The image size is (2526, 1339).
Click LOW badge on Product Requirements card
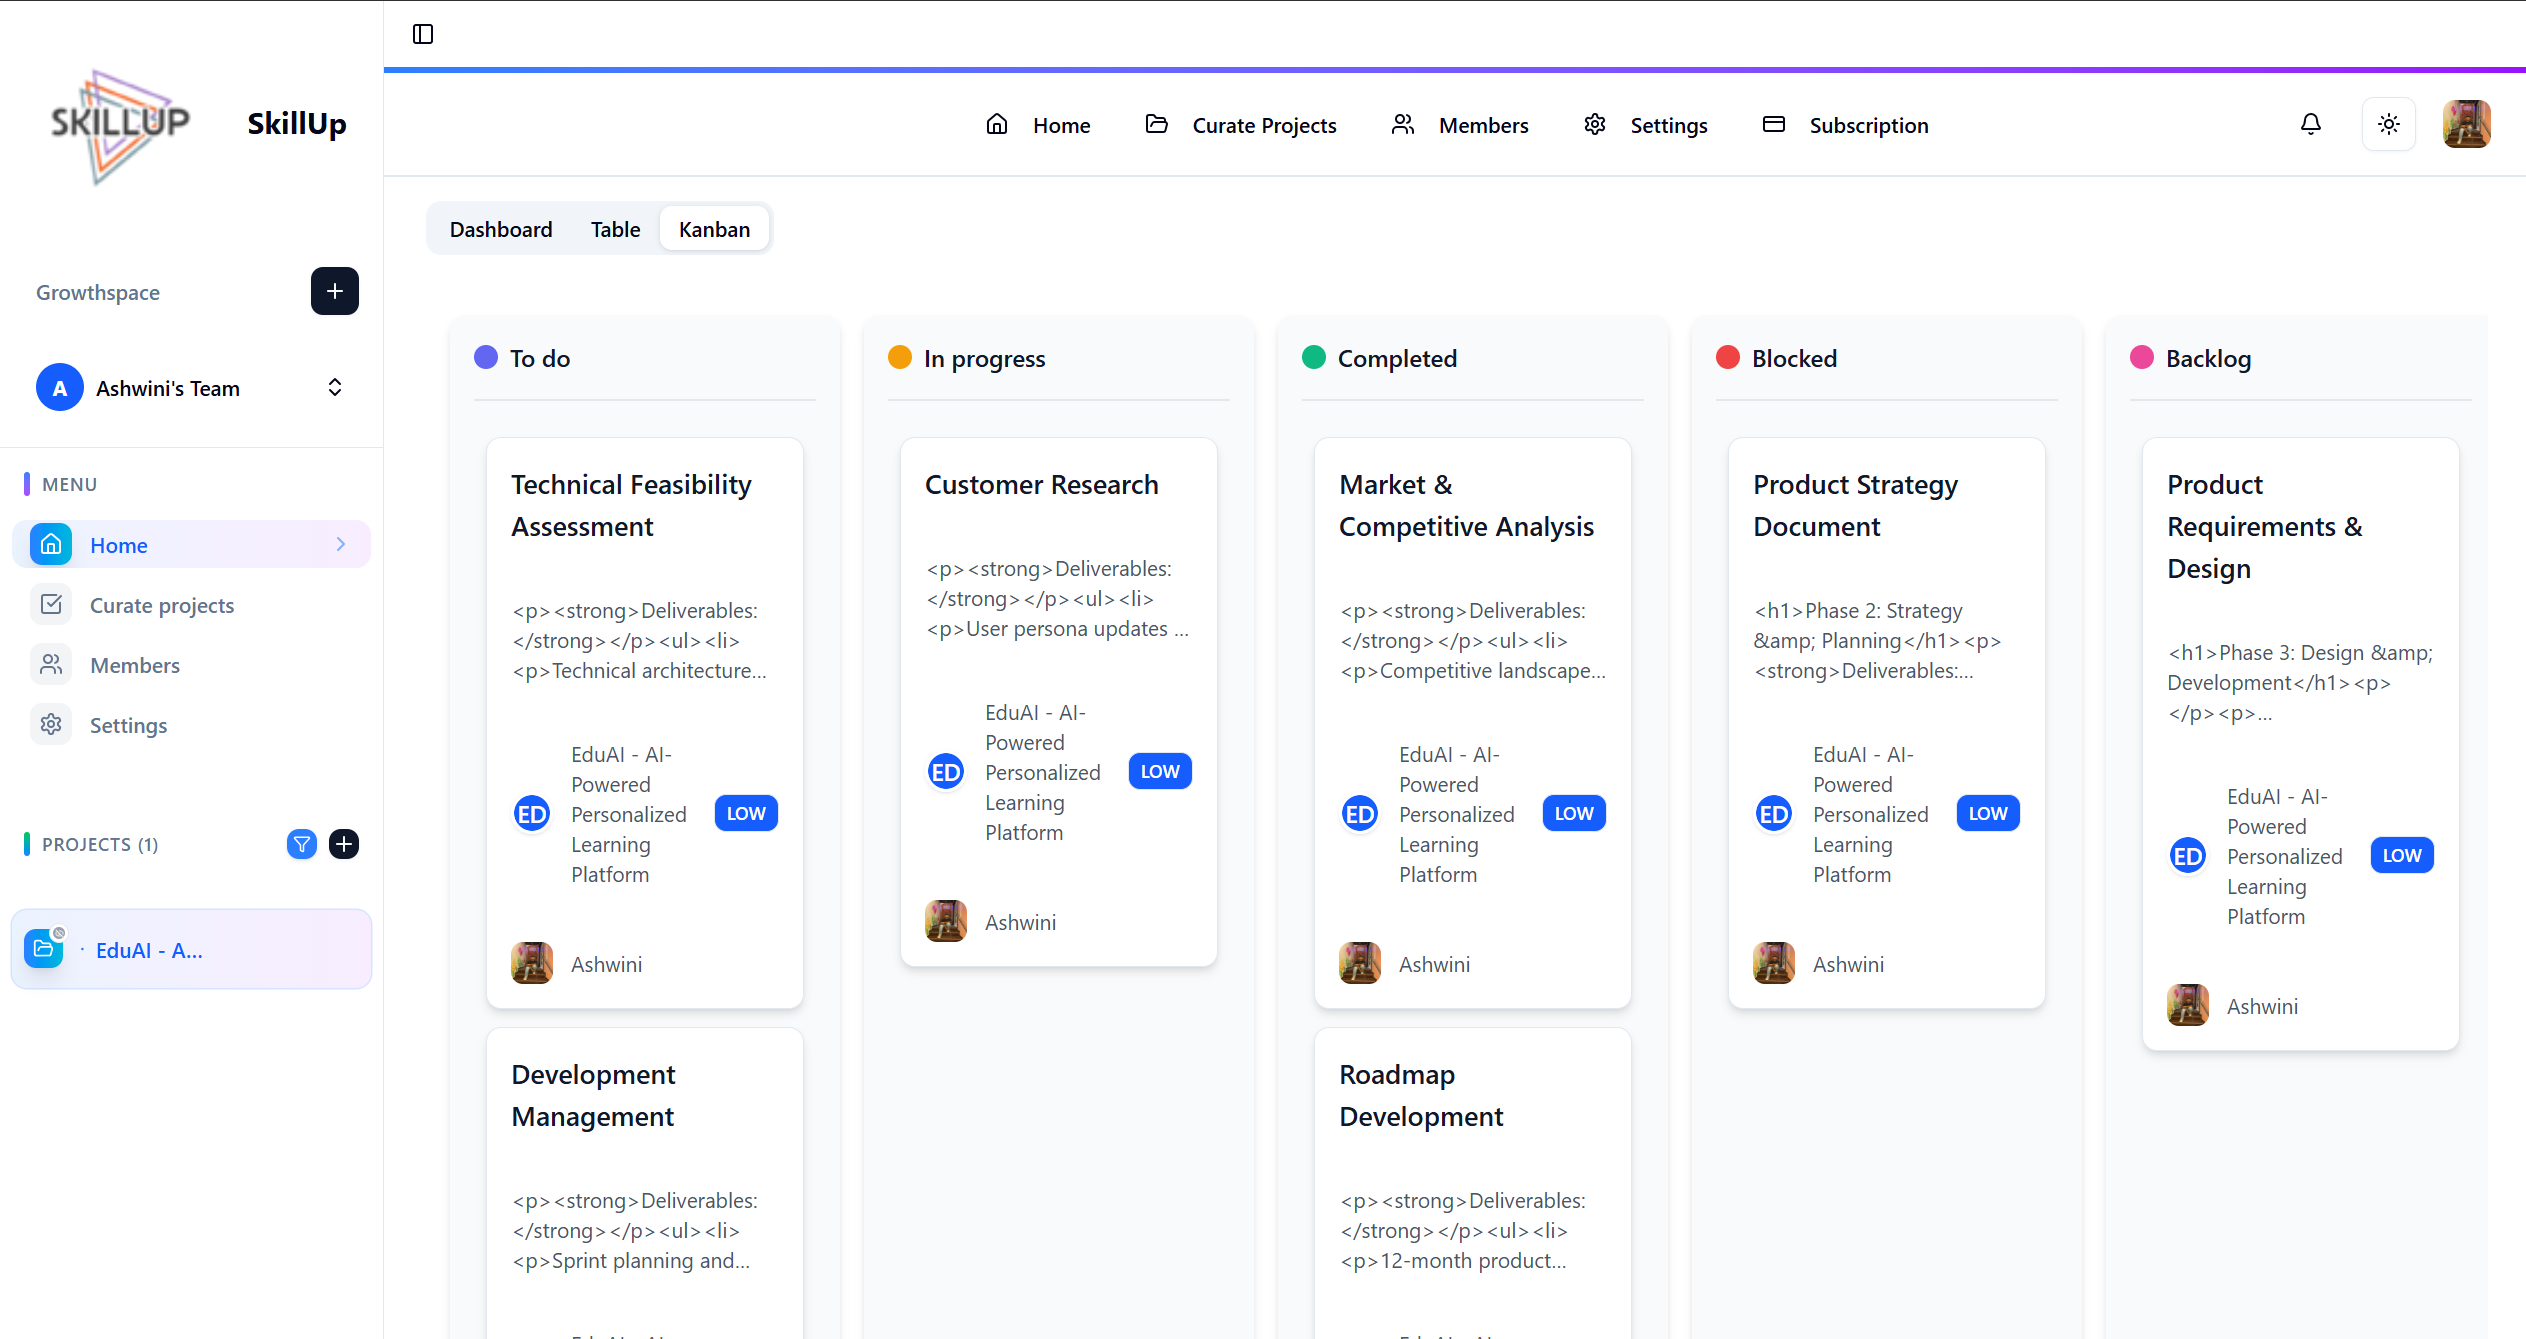[2402, 855]
